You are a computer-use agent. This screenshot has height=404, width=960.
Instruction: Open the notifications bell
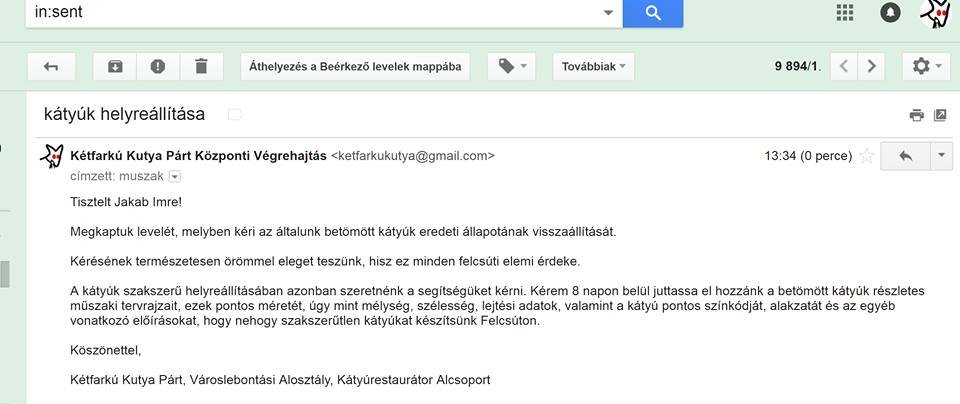coord(890,12)
